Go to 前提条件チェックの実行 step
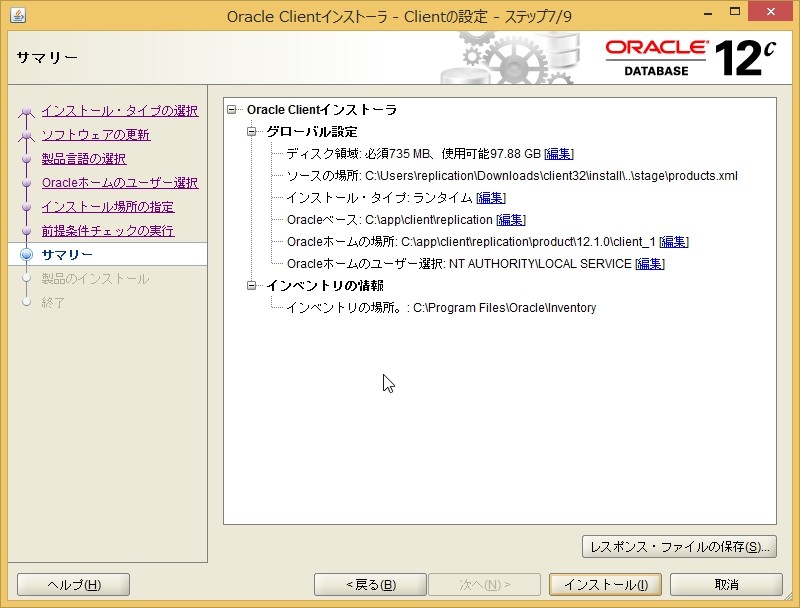800x608 pixels. pyautogui.click(x=108, y=231)
